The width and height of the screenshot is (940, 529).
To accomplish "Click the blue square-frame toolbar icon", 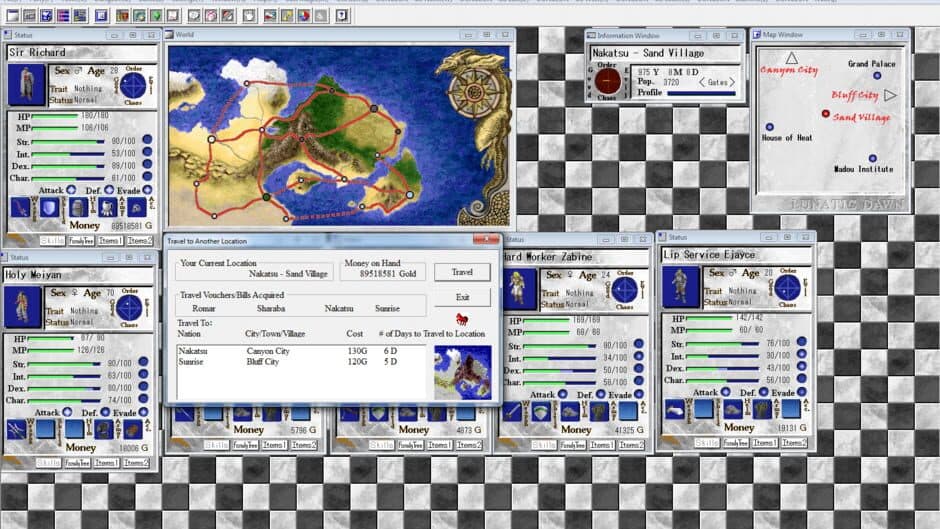I will coord(101,16).
